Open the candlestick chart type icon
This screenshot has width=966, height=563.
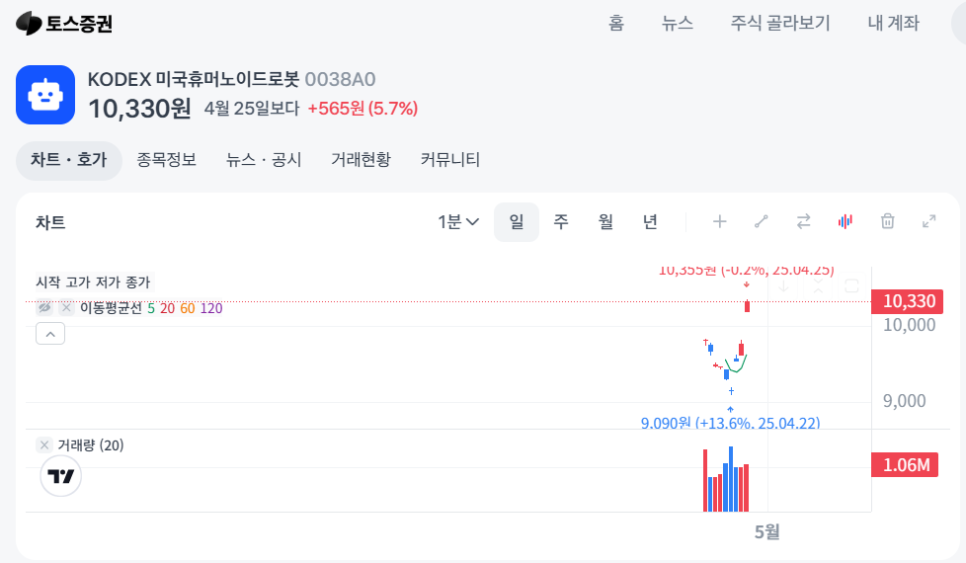[x=845, y=221]
